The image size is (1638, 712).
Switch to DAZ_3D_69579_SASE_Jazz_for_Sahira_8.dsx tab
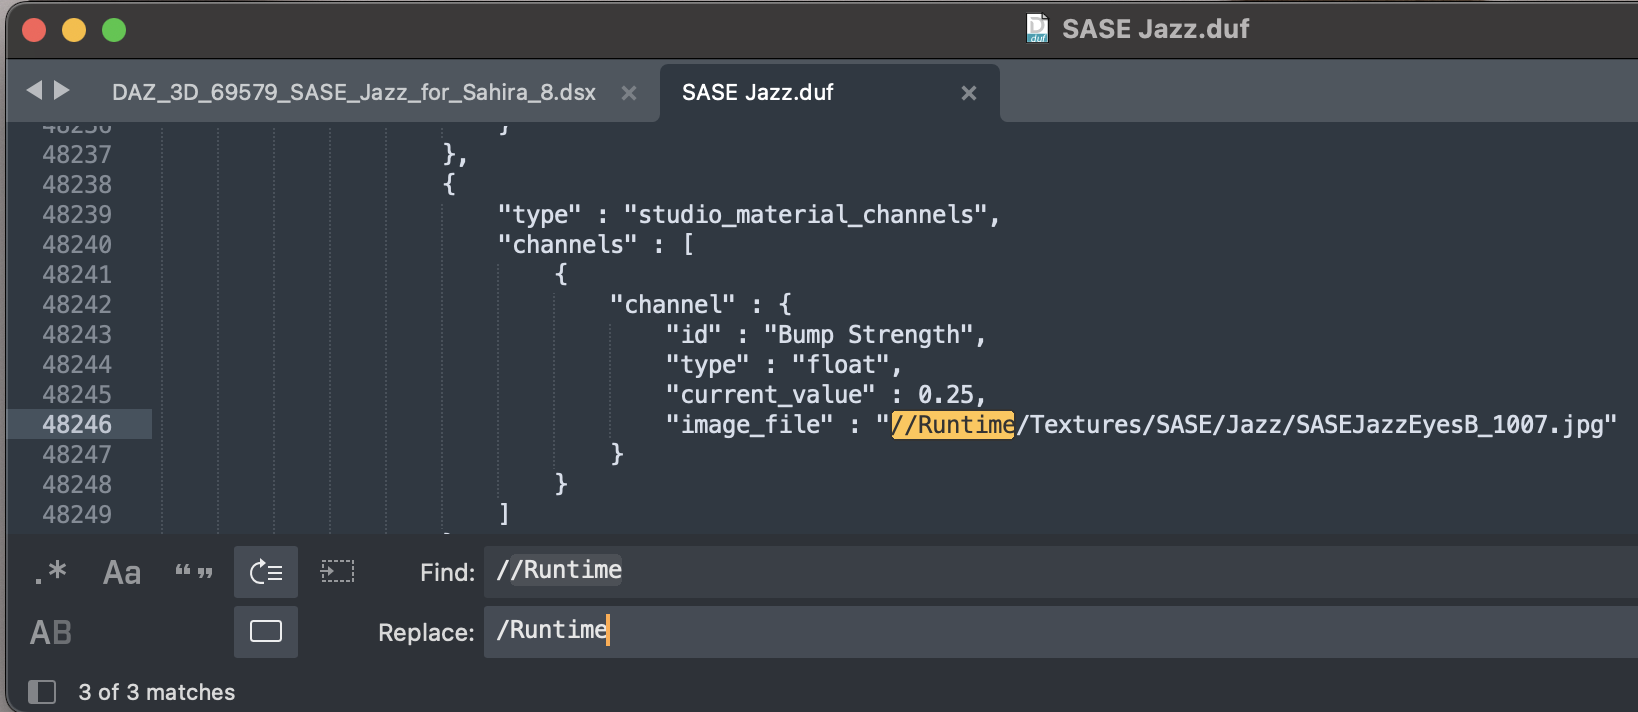tap(353, 93)
